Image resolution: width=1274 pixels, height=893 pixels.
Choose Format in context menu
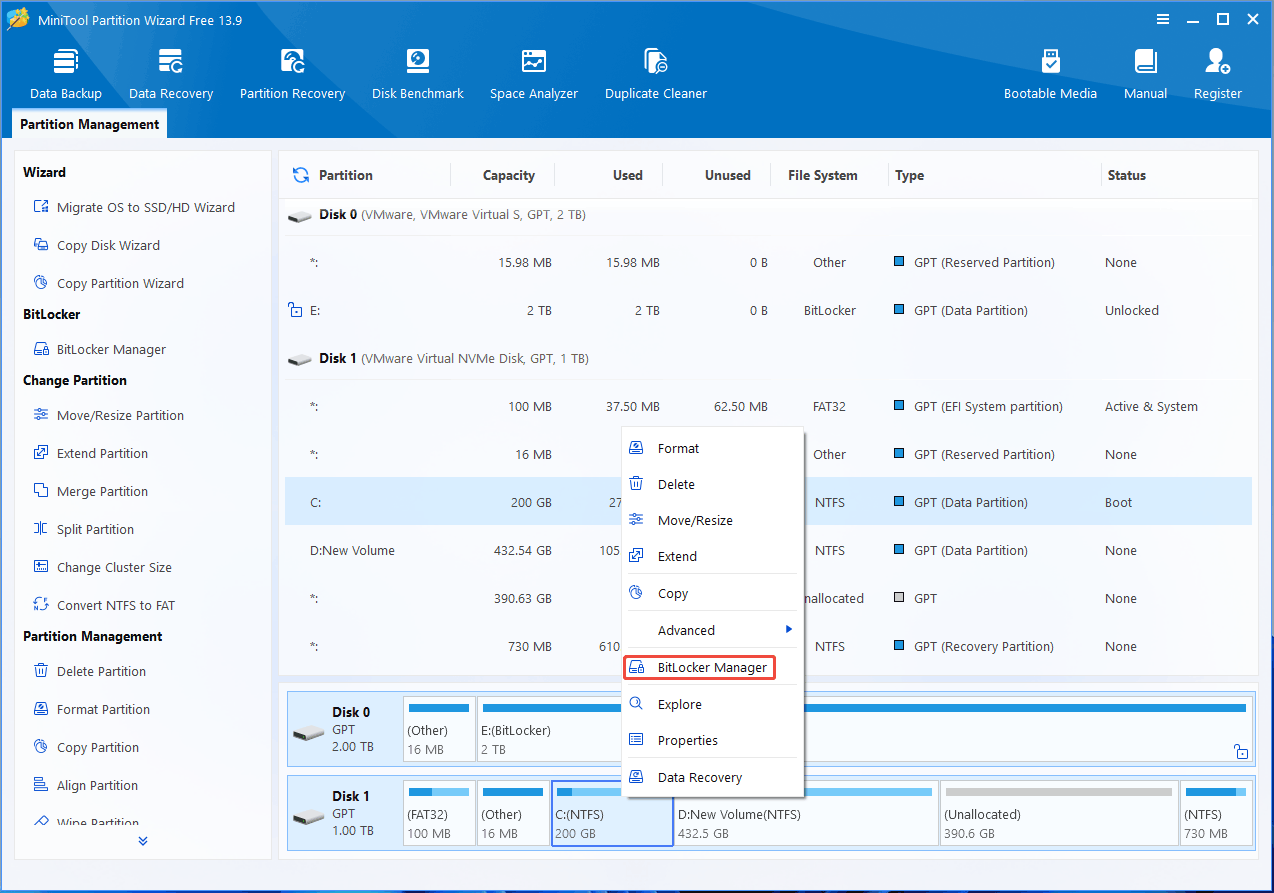coord(712,448)
